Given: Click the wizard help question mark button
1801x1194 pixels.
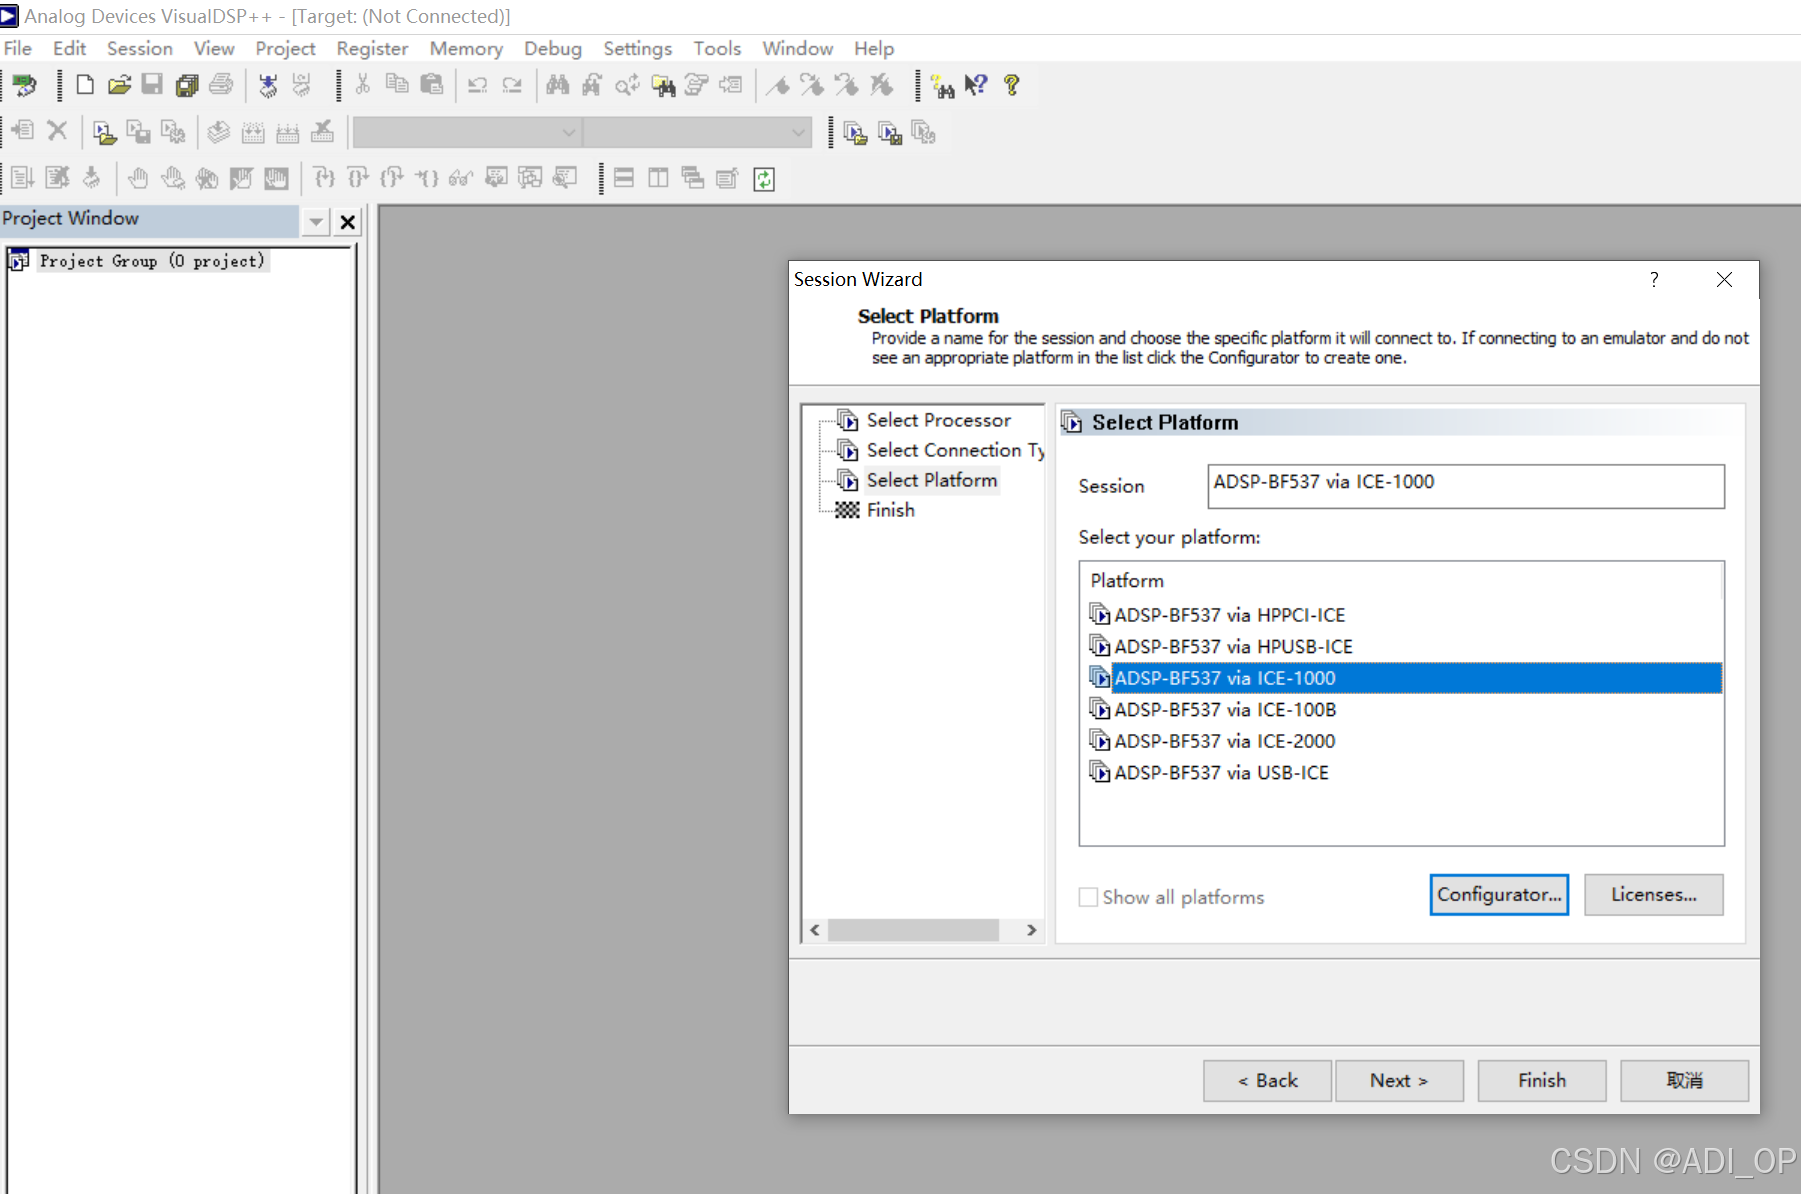Looking at the screenshot, I should [x=1654, y=280].
